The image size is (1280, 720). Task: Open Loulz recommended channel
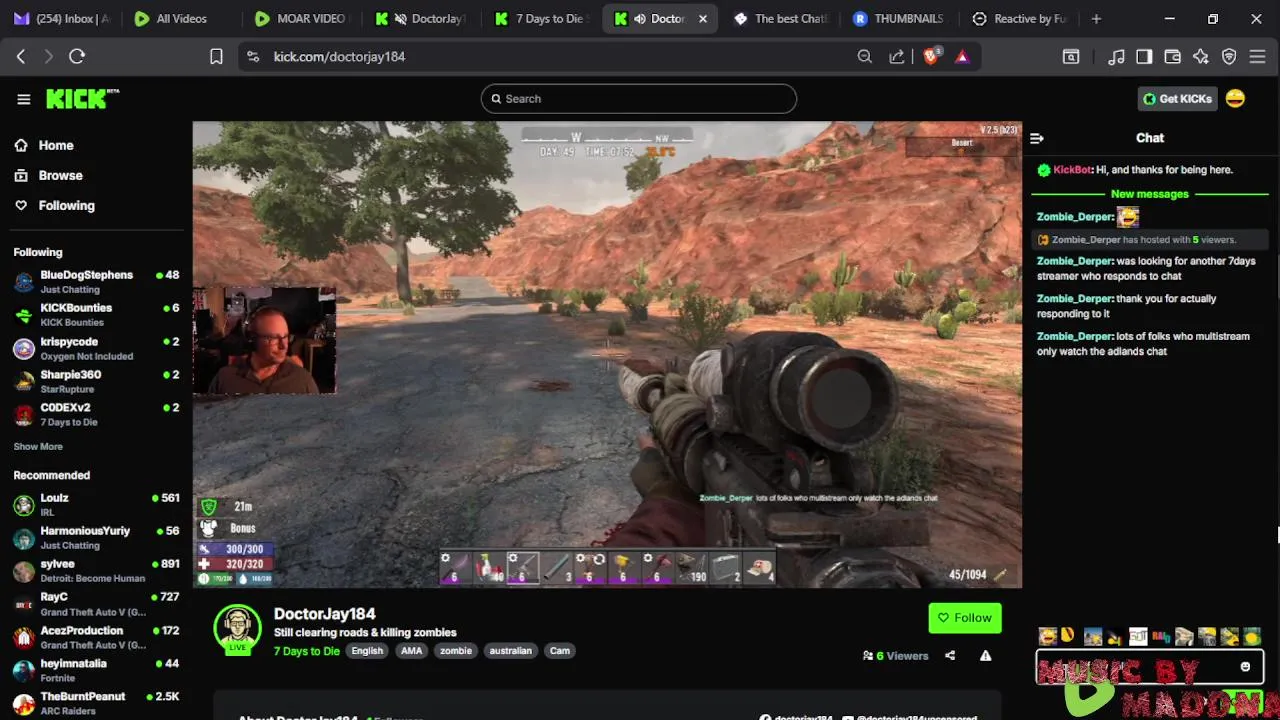tap(96, 504)
